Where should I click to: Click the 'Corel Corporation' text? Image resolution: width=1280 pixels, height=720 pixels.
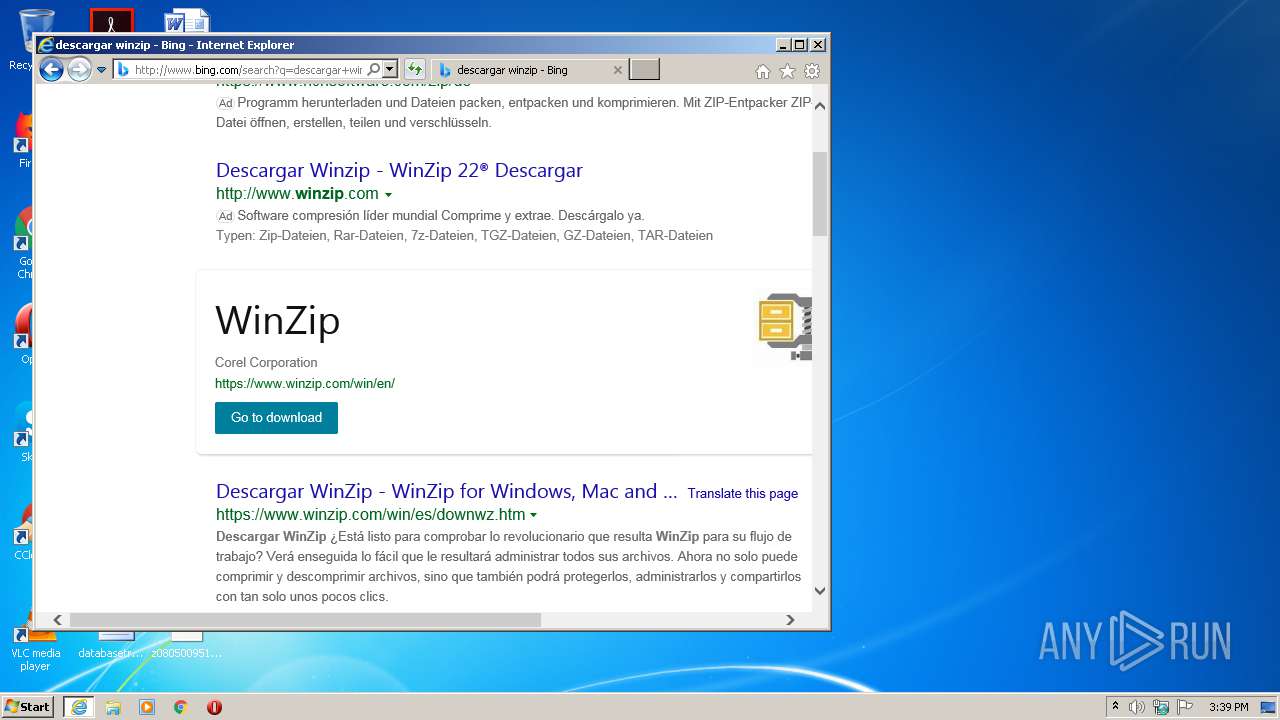[x=266, y=362]
